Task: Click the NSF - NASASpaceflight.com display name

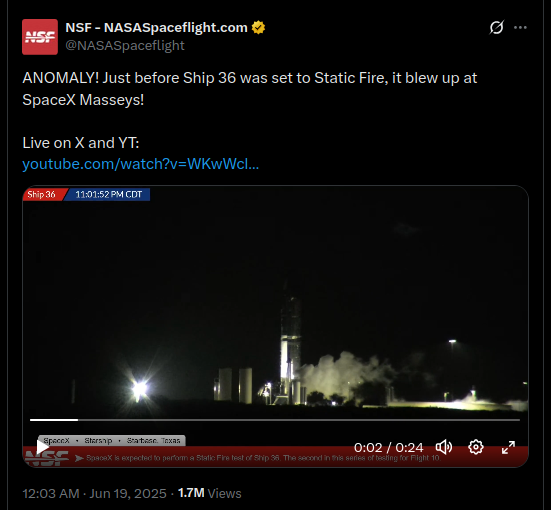Action: (156, 27)
